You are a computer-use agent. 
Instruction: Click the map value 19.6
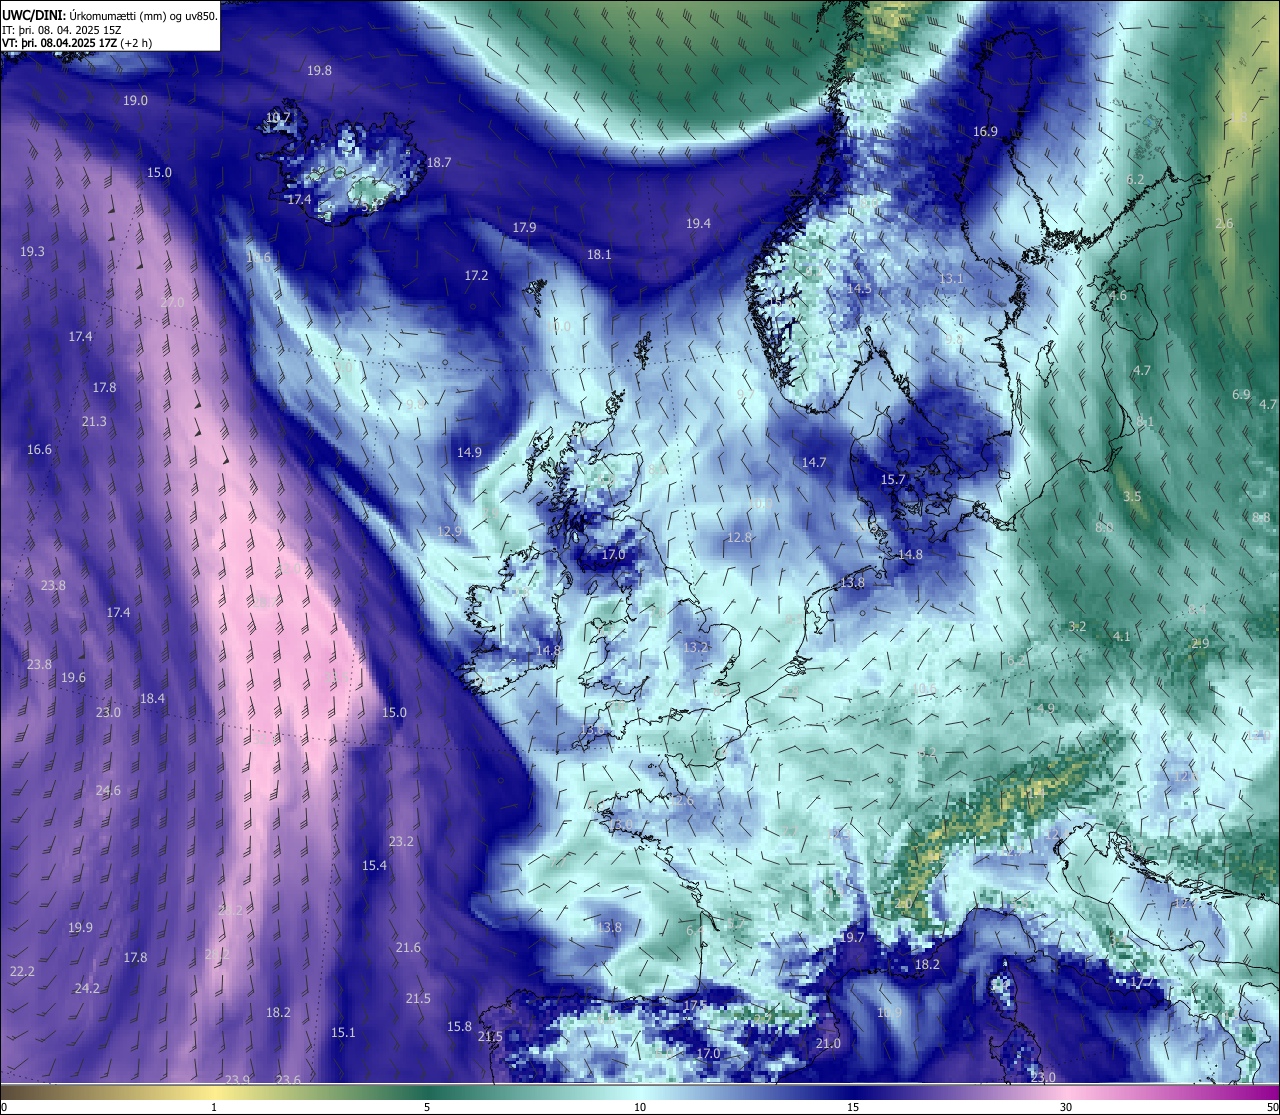click(x=73, y=677)
